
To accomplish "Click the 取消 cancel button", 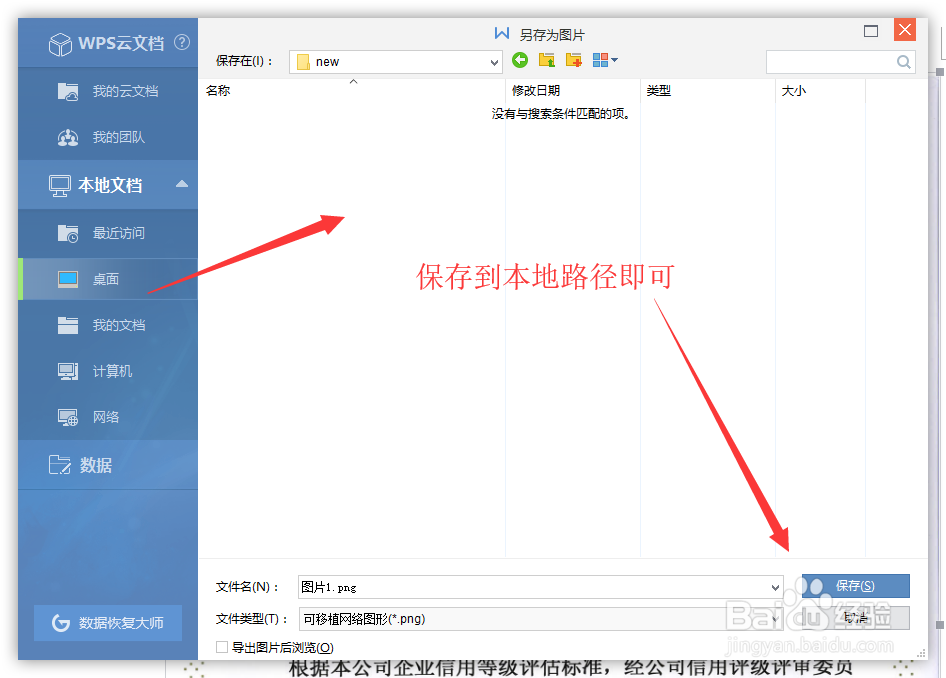I will 856,618.
